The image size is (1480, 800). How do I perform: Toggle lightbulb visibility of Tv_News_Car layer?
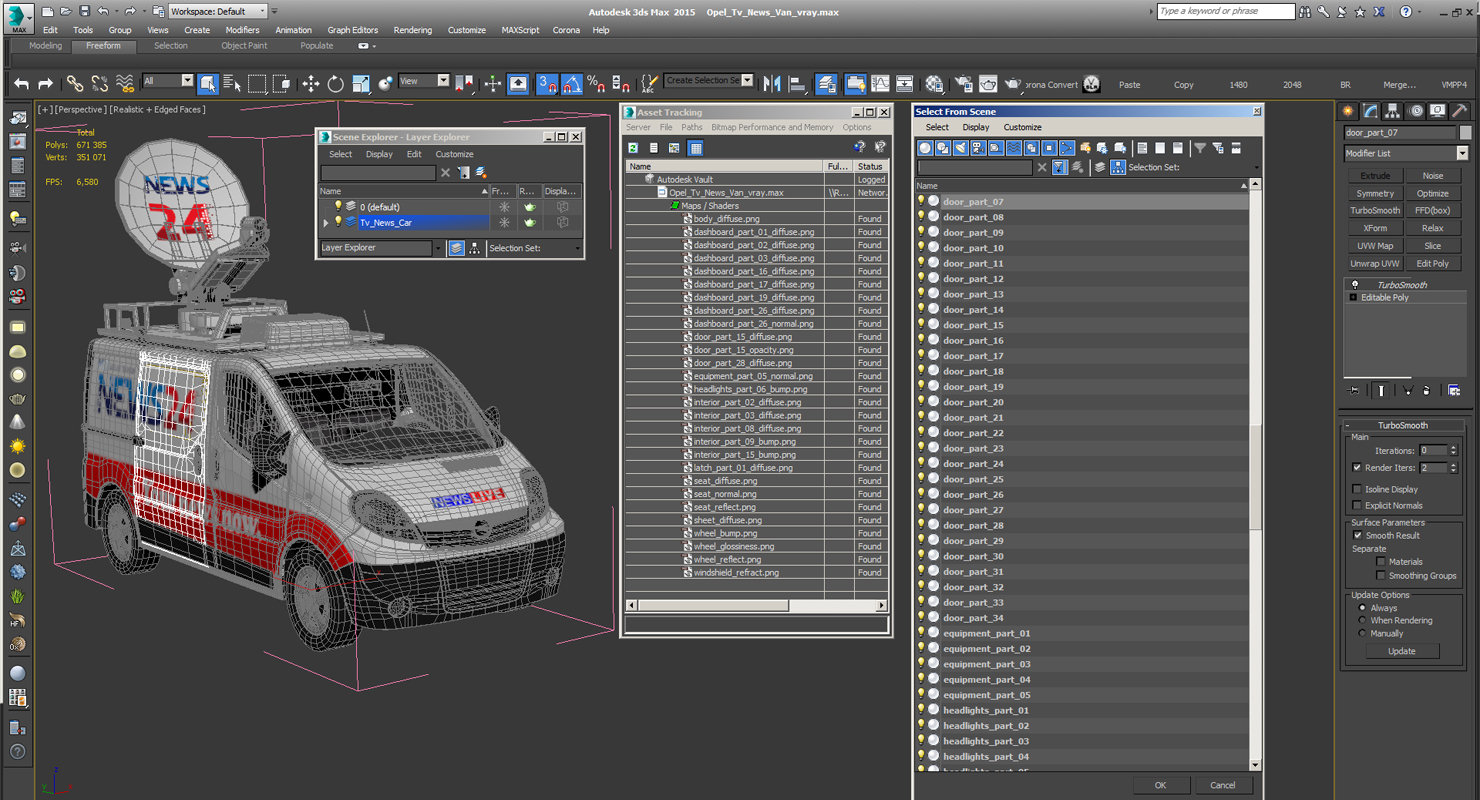pos(338,222)
